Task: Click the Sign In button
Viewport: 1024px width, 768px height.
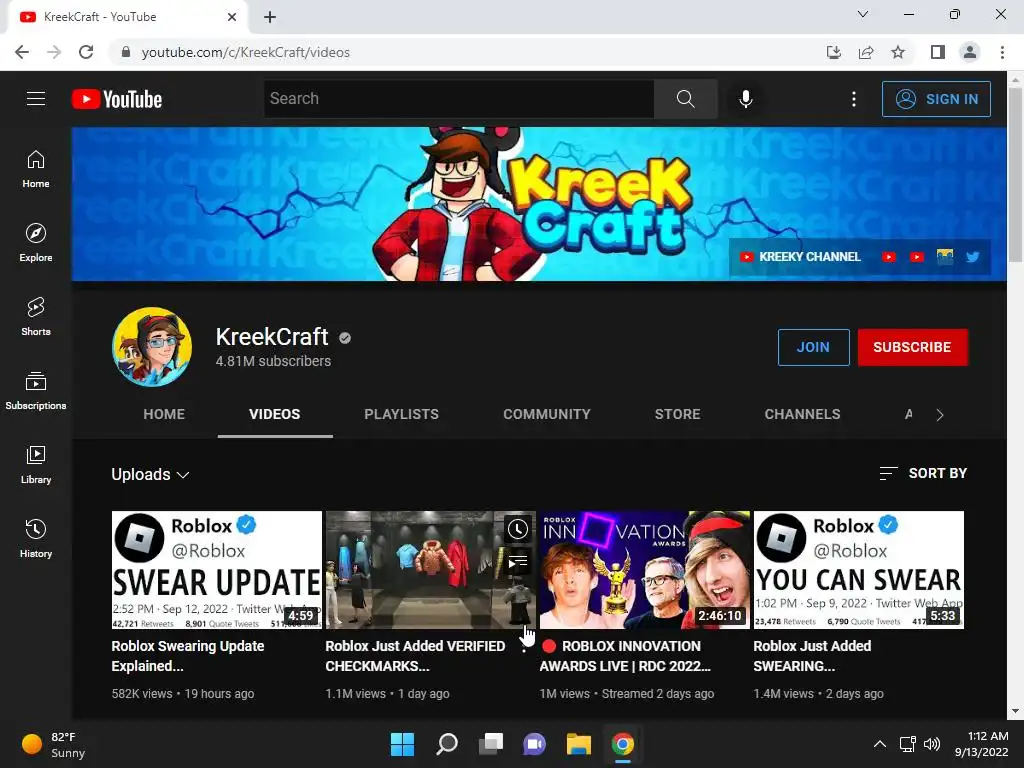Action: (936, 99)
